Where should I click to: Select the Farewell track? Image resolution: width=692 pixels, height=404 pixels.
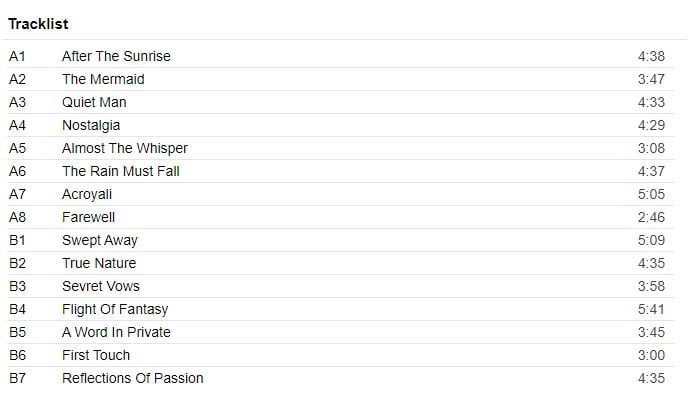(x=89, y=217)
